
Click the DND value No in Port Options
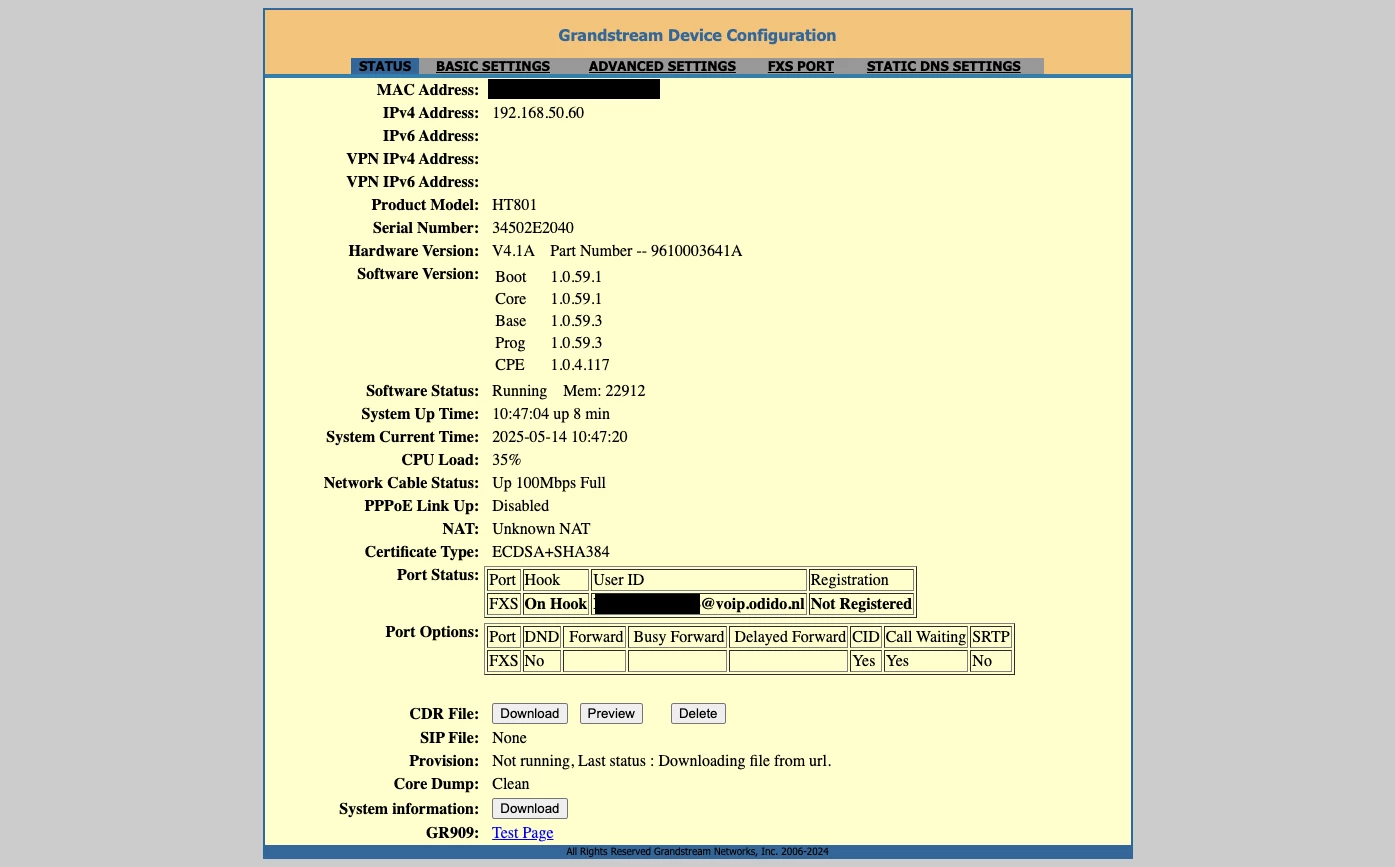click(x=541, y=661)
